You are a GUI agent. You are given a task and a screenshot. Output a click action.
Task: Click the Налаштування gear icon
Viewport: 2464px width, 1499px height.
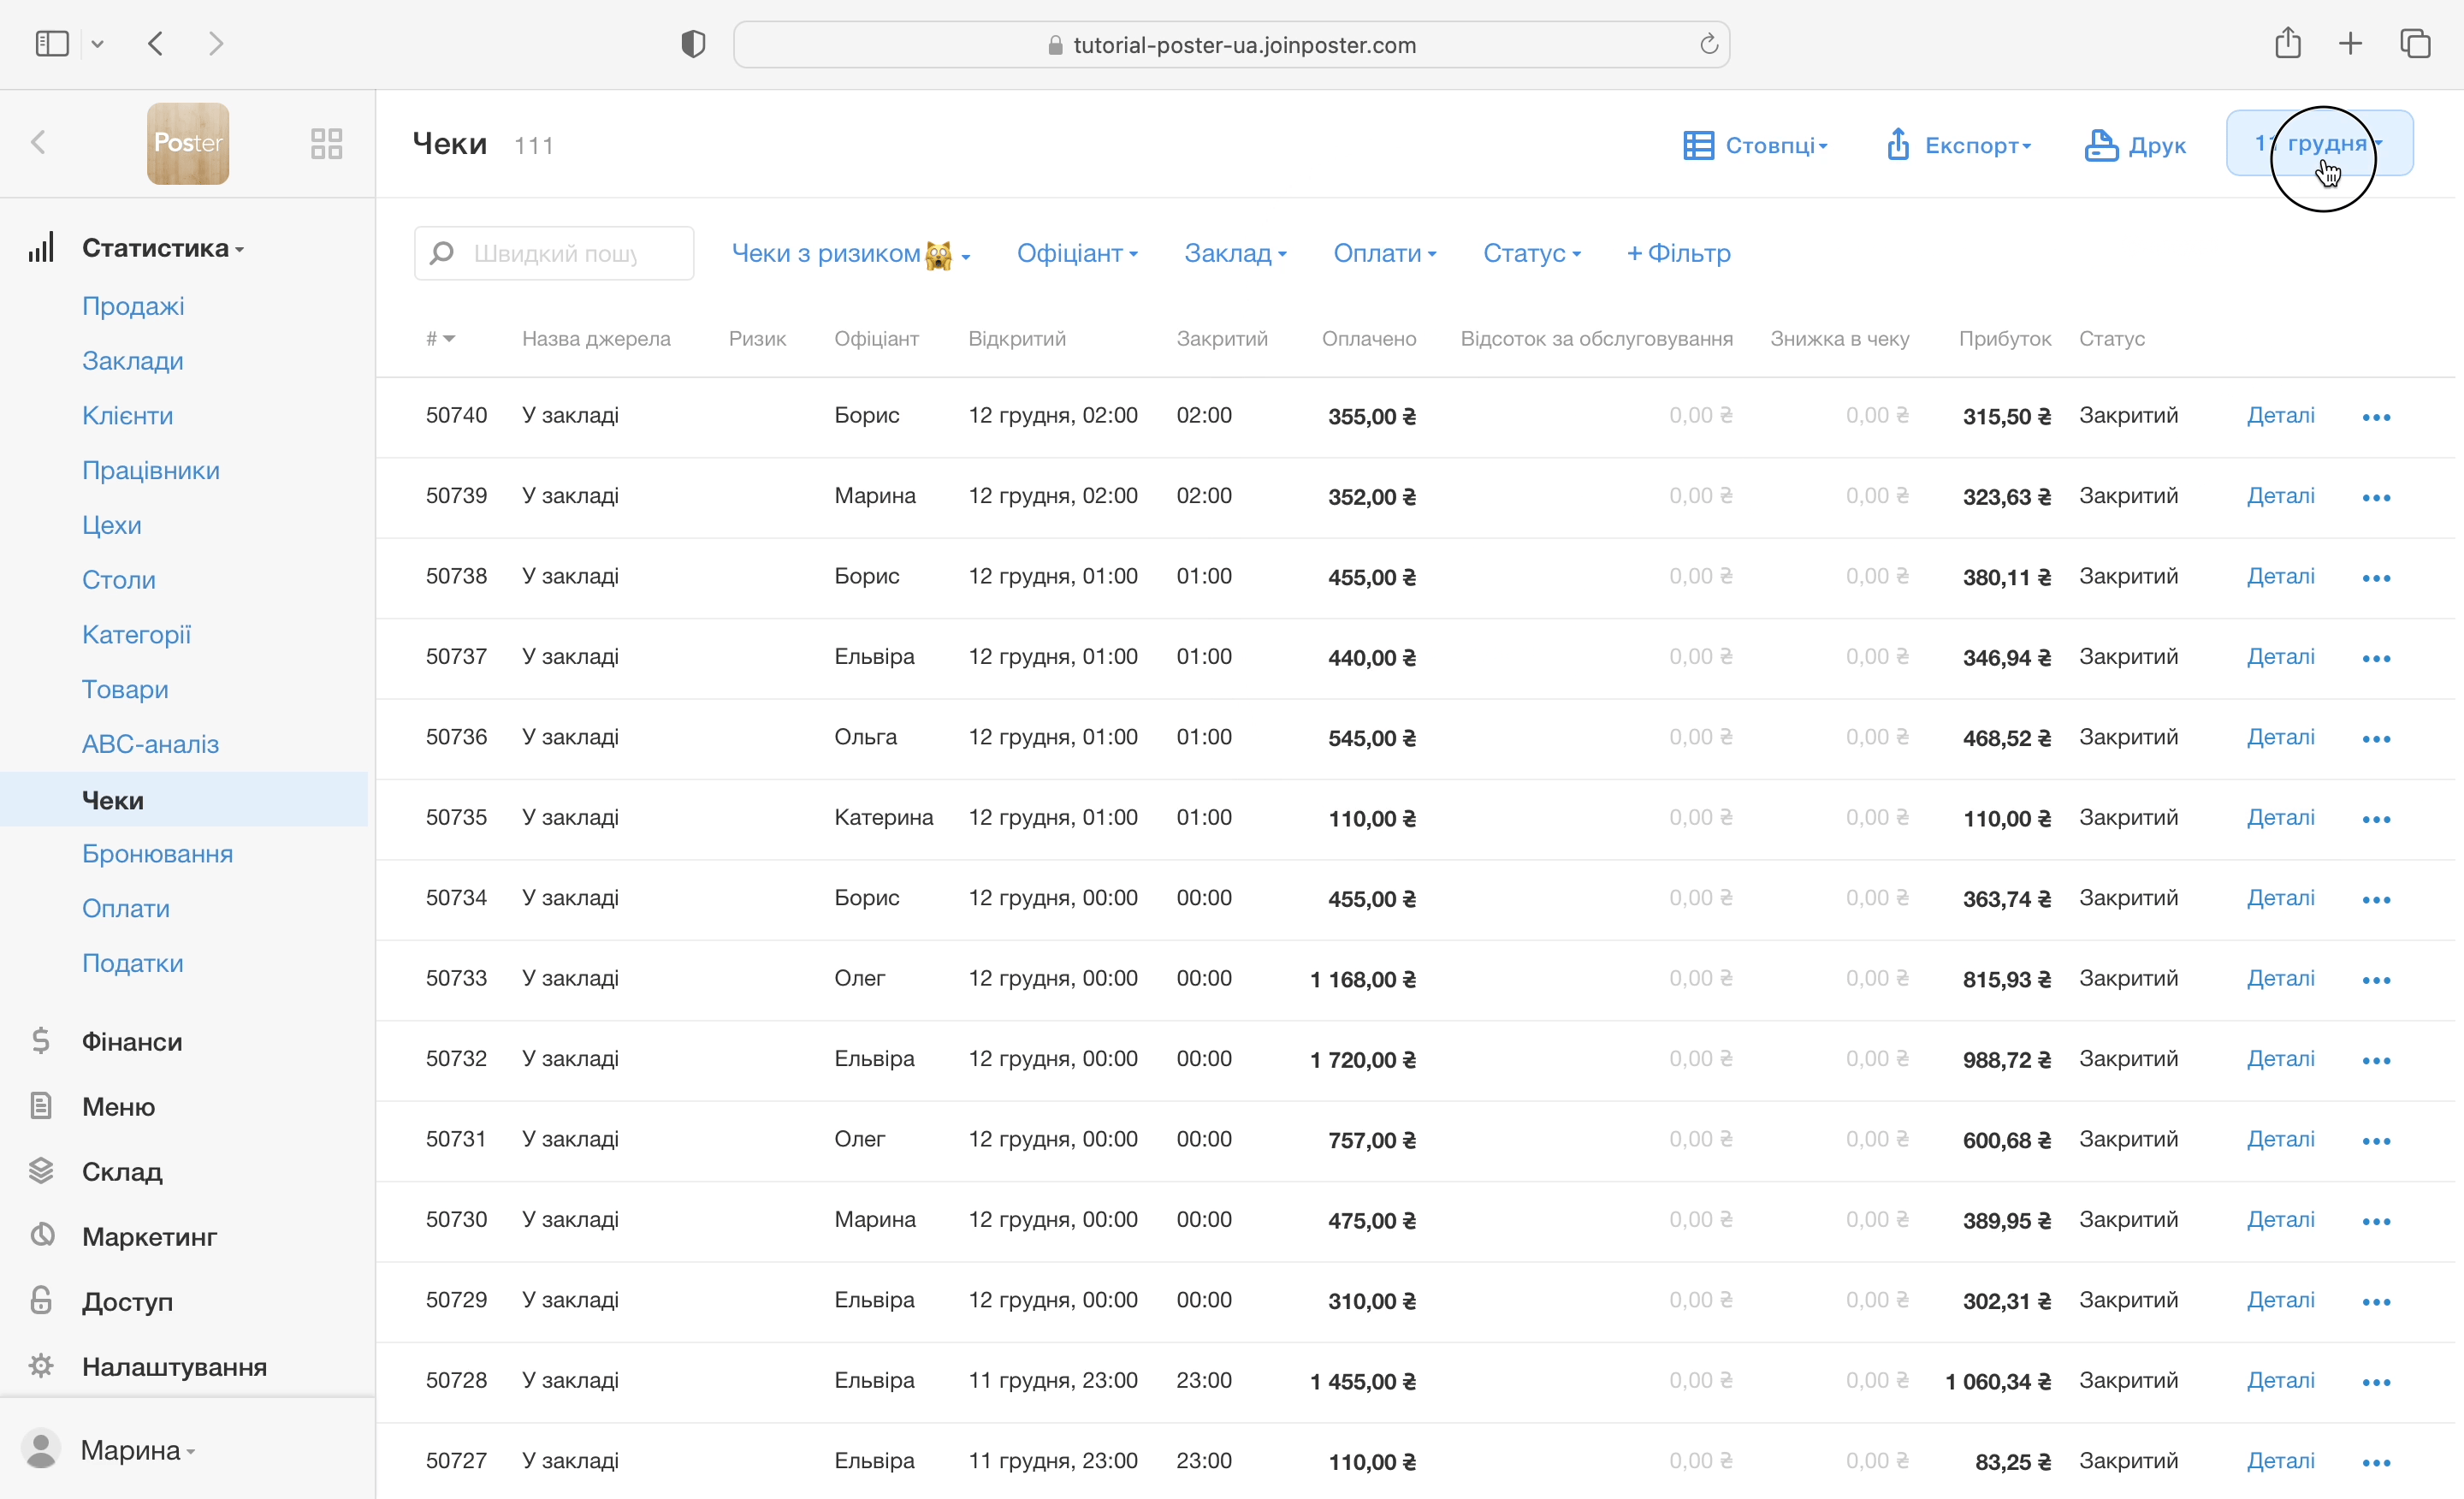click(x=41, y=1366)
